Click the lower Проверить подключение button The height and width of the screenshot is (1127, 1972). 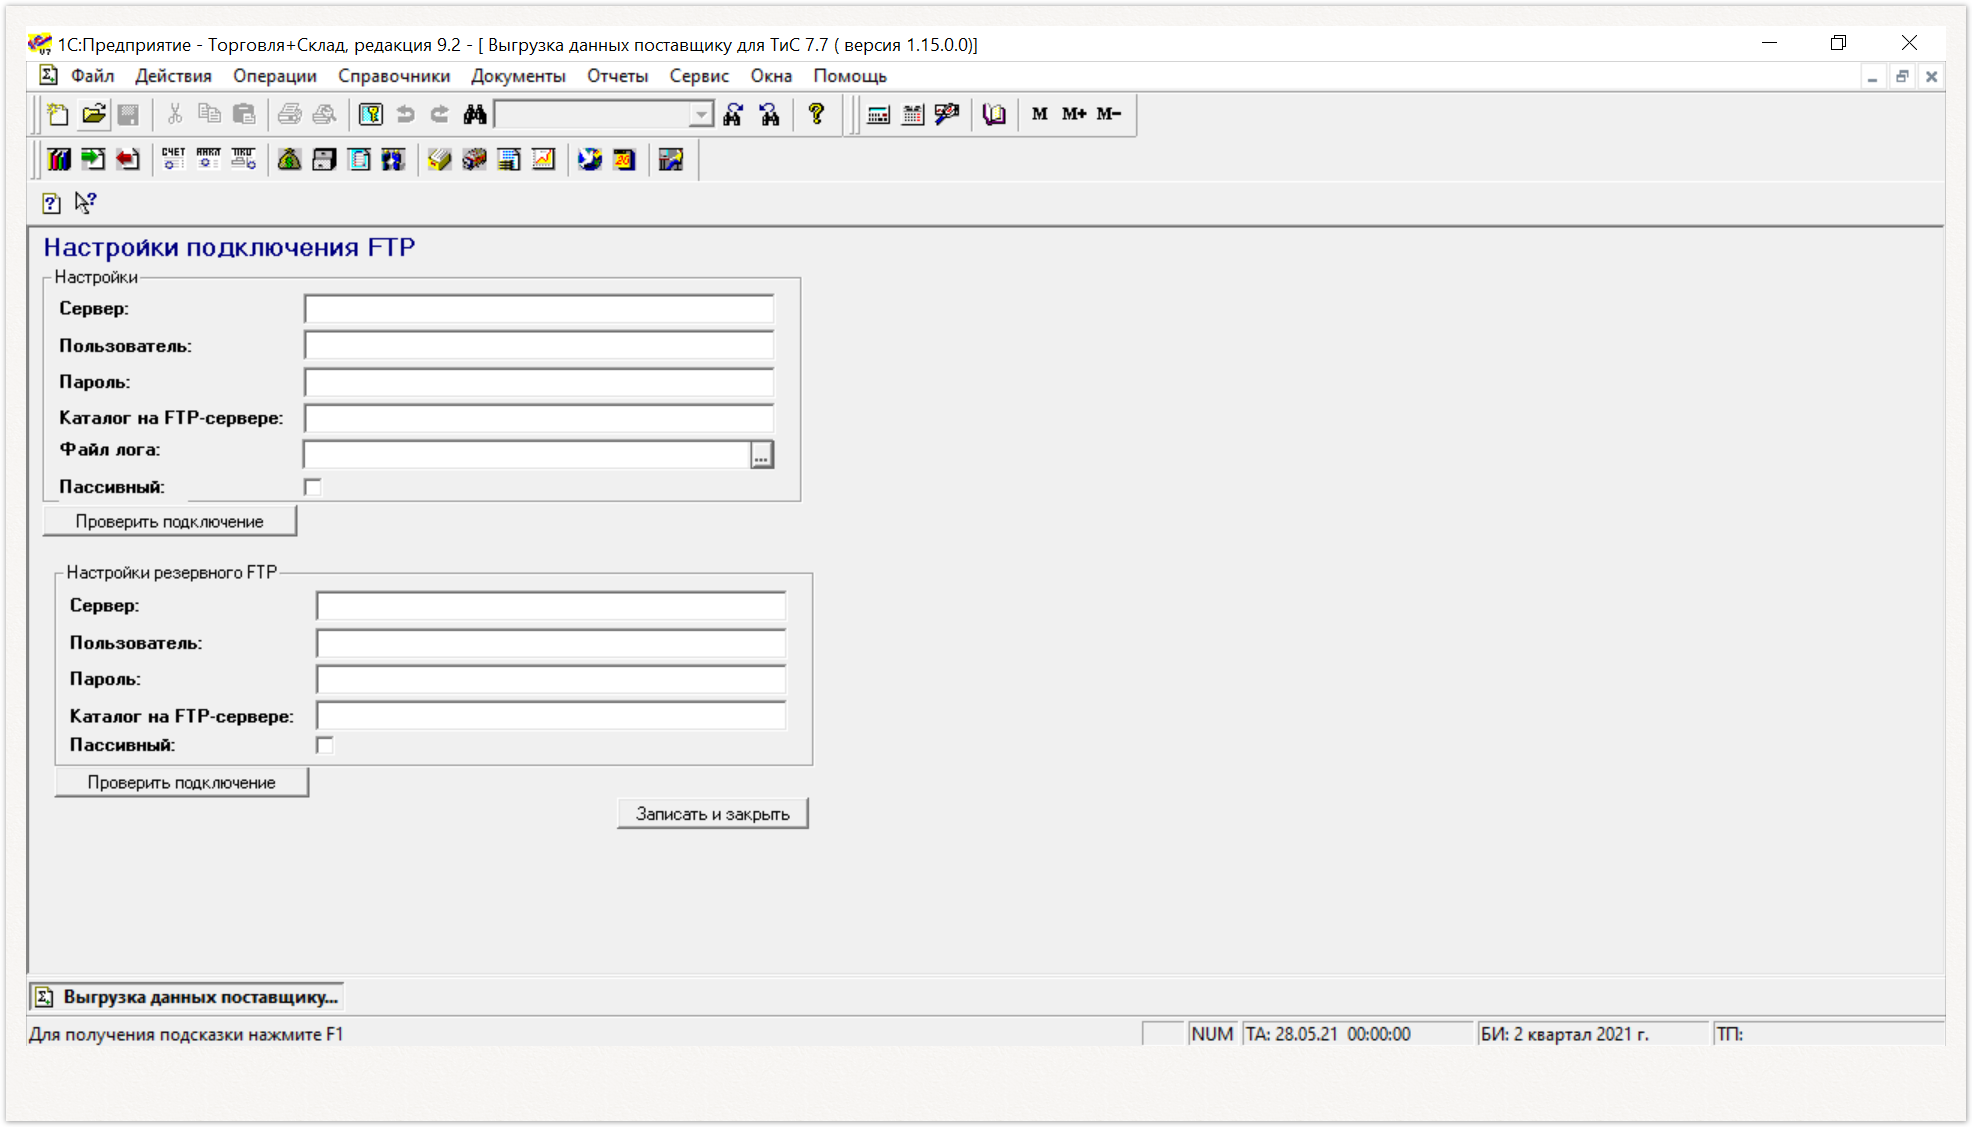(x=182, y=783)
